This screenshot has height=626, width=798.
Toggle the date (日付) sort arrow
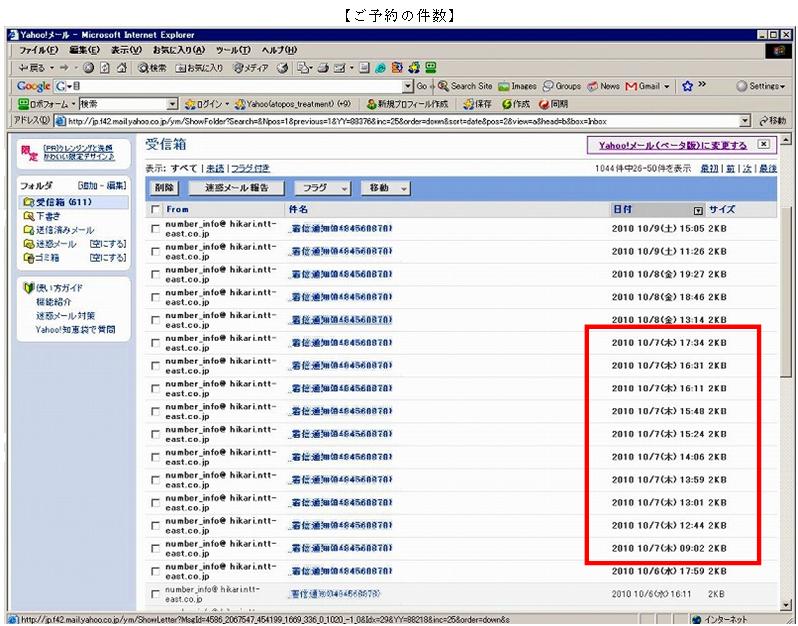pyautogui.click(x=698, y=210)
